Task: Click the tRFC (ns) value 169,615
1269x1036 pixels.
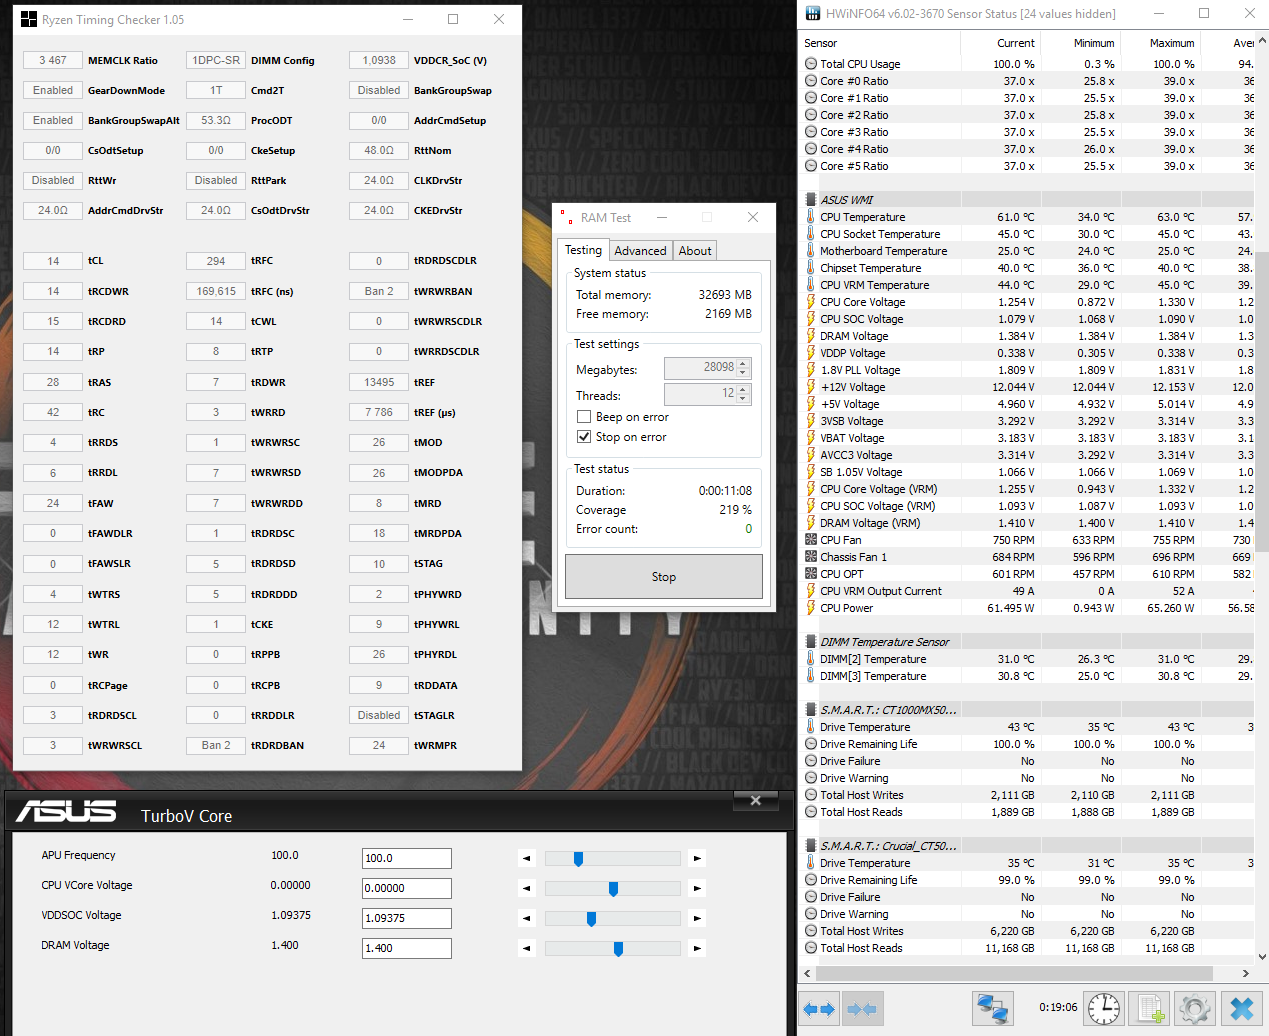Action: click(216, 291)
